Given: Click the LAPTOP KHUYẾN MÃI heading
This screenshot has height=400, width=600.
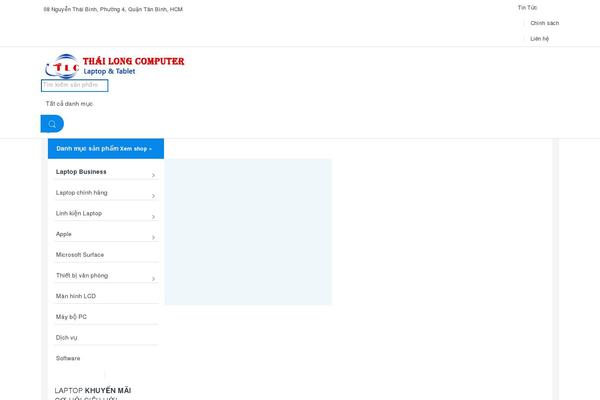Looking at the screenshot, I should pos(93,390).
